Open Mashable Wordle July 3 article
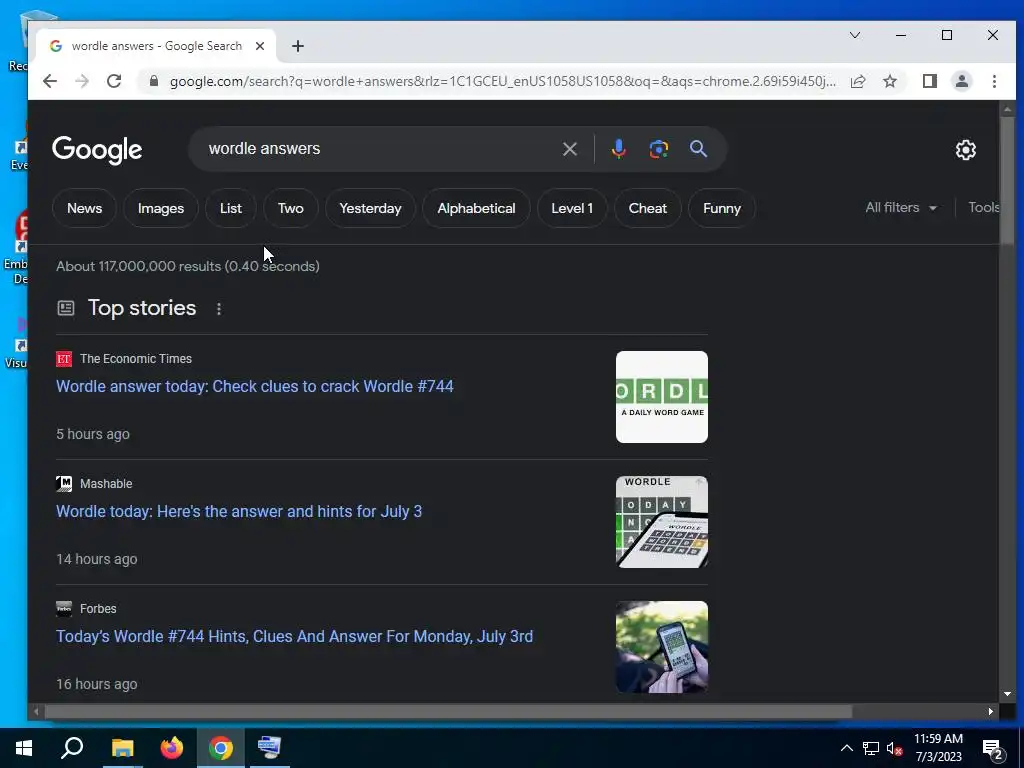This screenshot has height=768, width=1024. click(x=239, y=511)
